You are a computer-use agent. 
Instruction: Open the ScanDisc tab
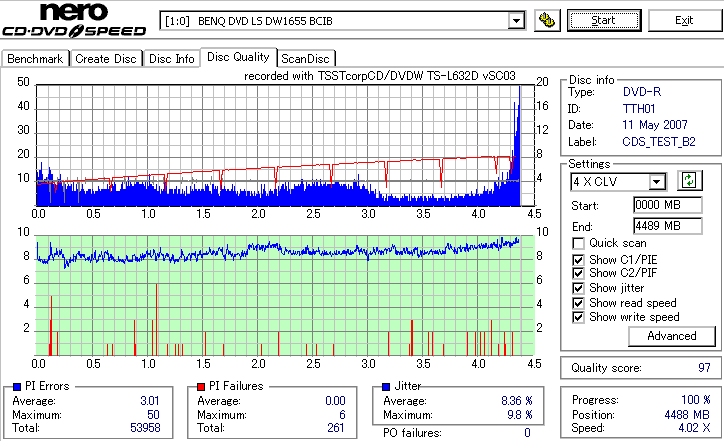click(x=305, y=59)
